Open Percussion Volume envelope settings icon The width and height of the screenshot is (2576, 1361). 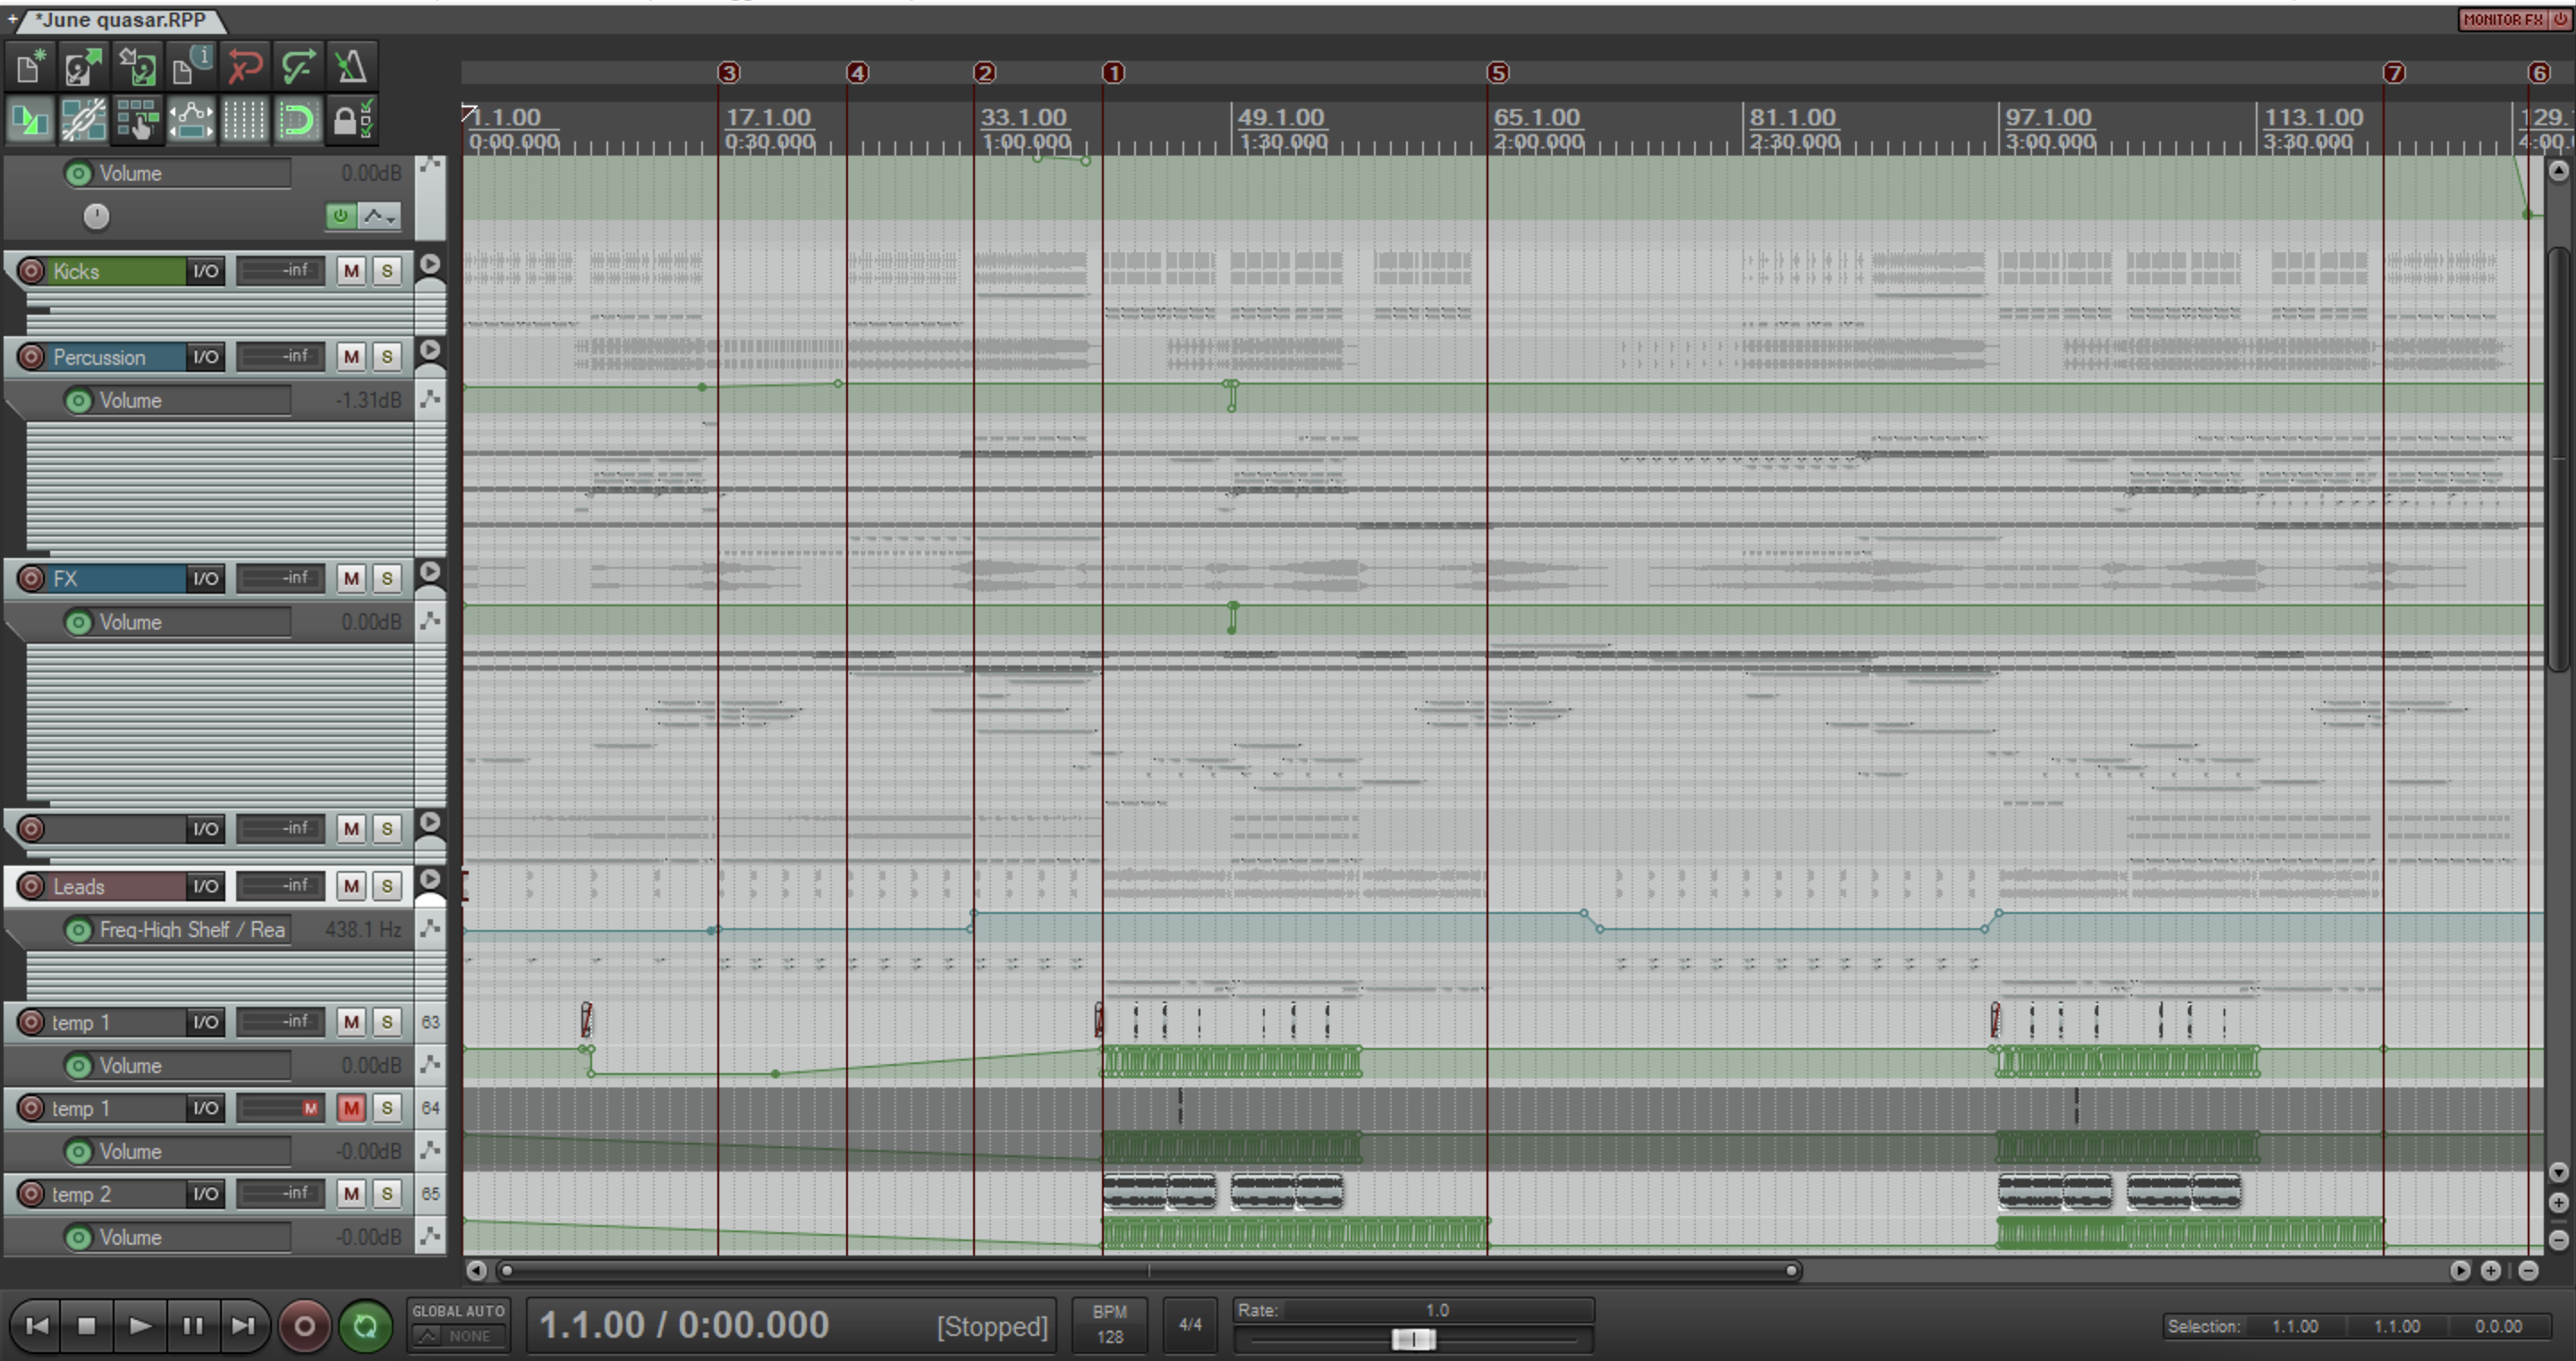point(430,400)
